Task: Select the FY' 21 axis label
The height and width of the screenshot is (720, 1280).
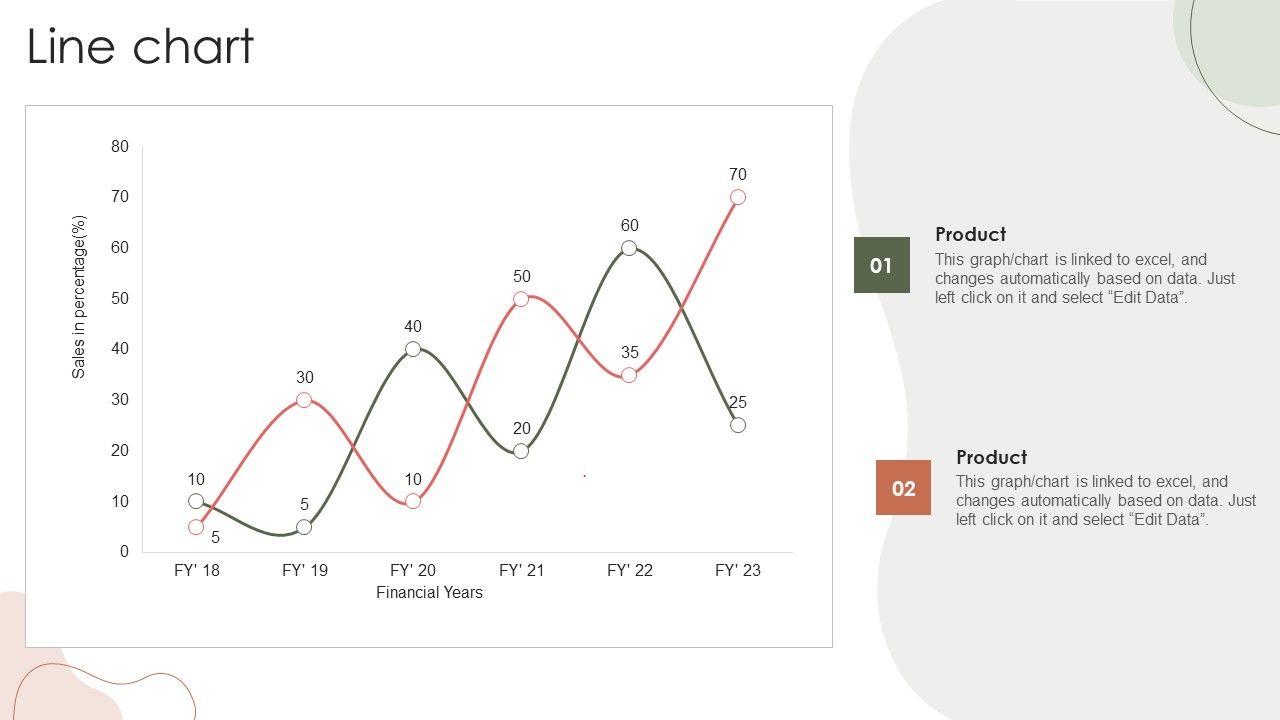Action: click(521, 570)
